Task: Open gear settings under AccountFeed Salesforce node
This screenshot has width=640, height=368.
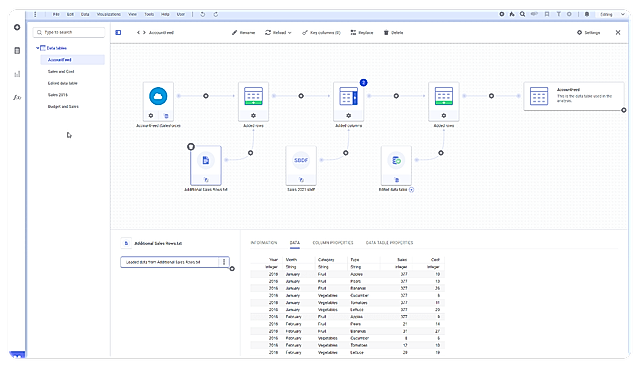Action: pos(151,116)
